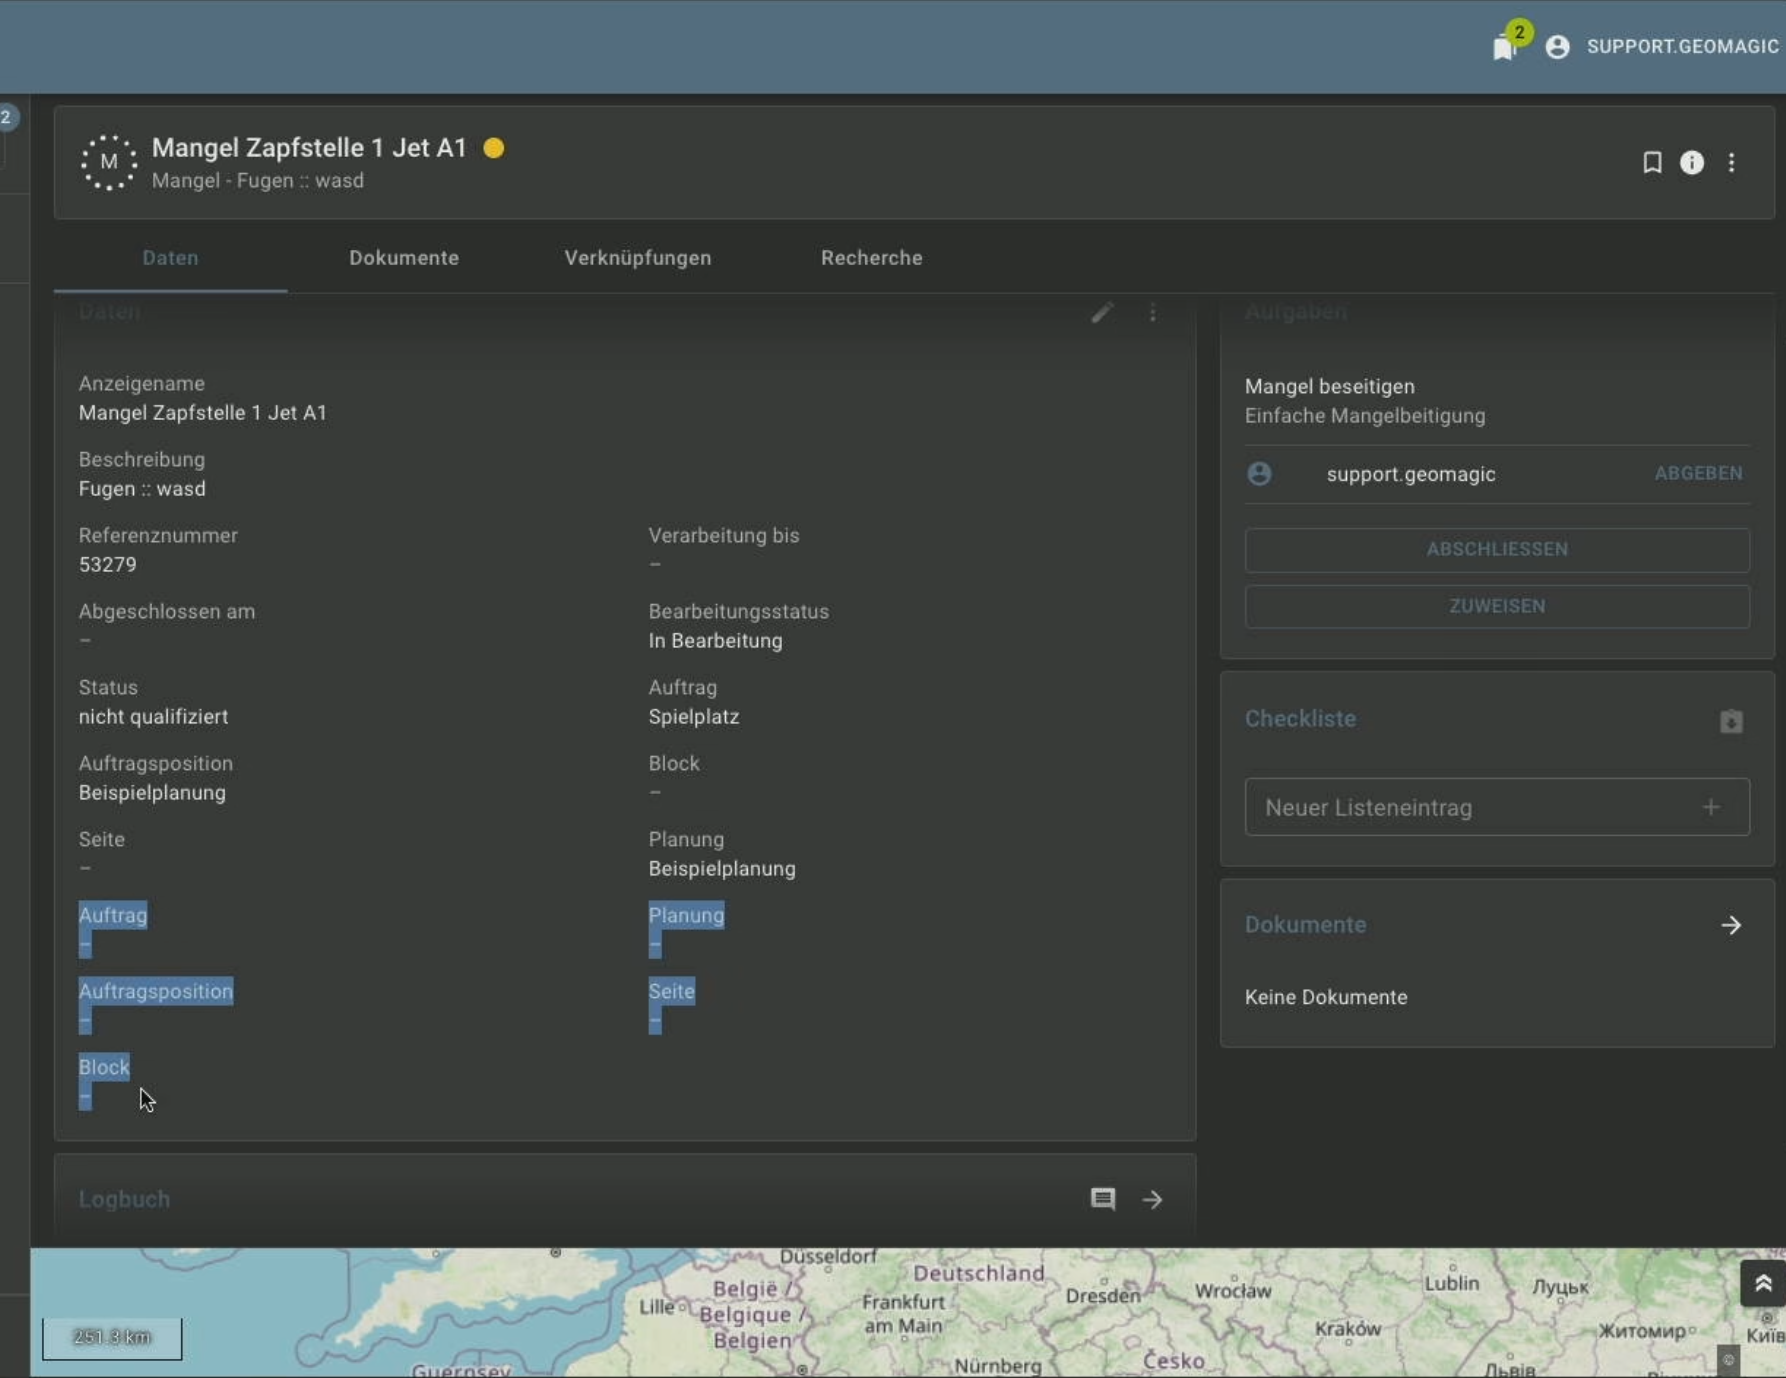
Task: Click ABGEBEN next to support.geomagic
Action: 1698,474
